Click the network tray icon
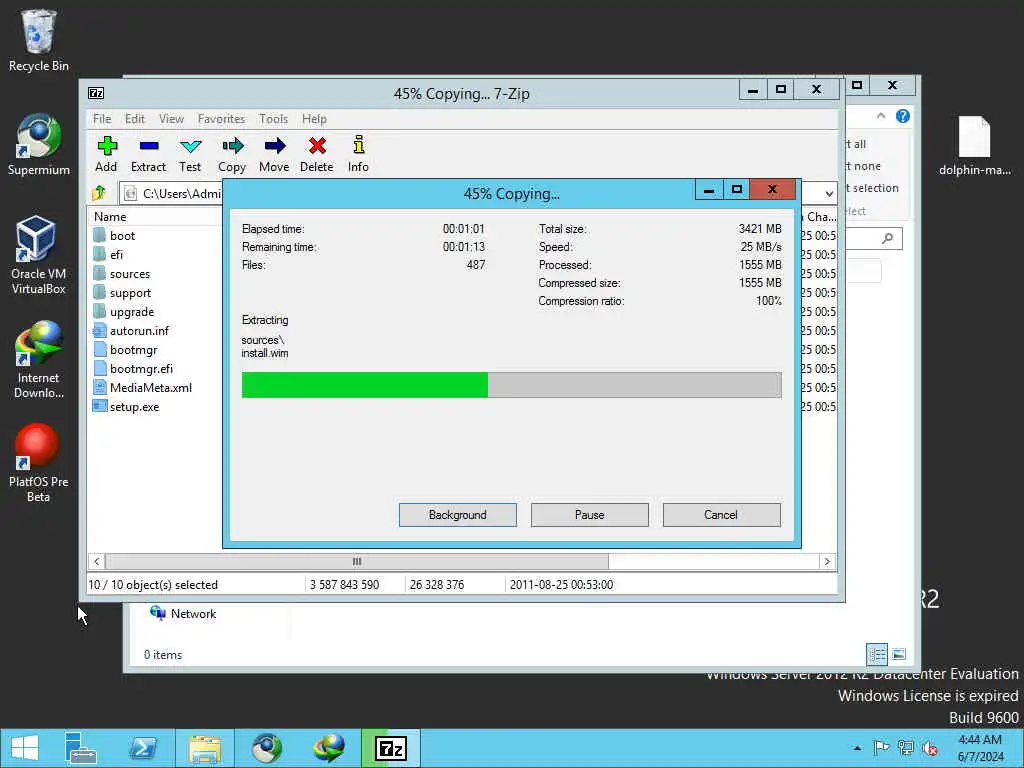 [906, 748]
